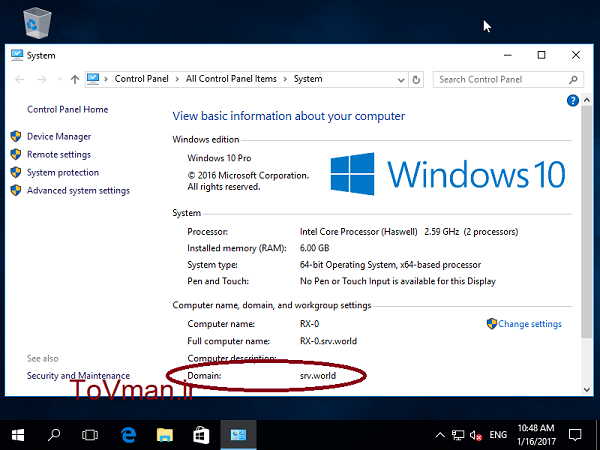The height and width of the screenshot is (450, 600).
Task: Click the shield icon beside System protection
Action: (x=16, y=172)
